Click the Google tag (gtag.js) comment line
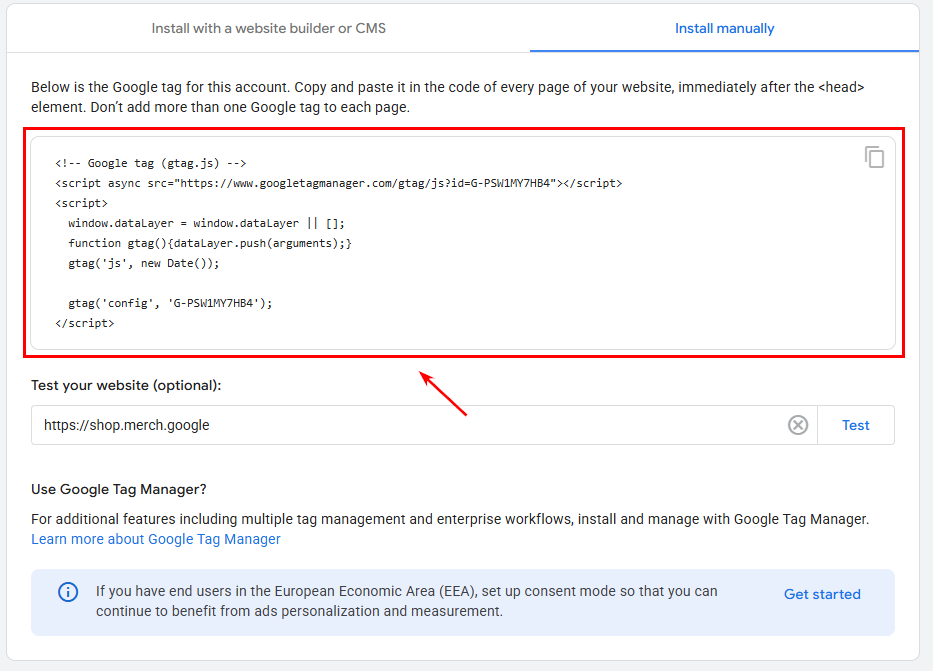Screen dimensions: 933x671 tap(151, 163)
